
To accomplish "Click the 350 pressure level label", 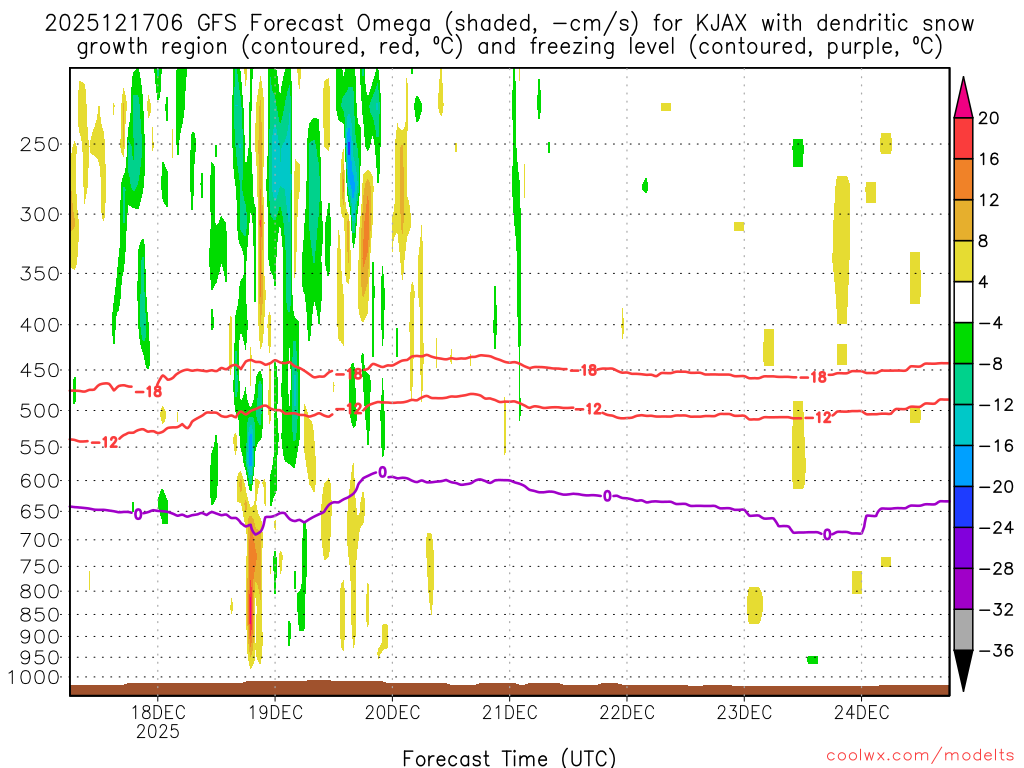I will click(40, 274).
